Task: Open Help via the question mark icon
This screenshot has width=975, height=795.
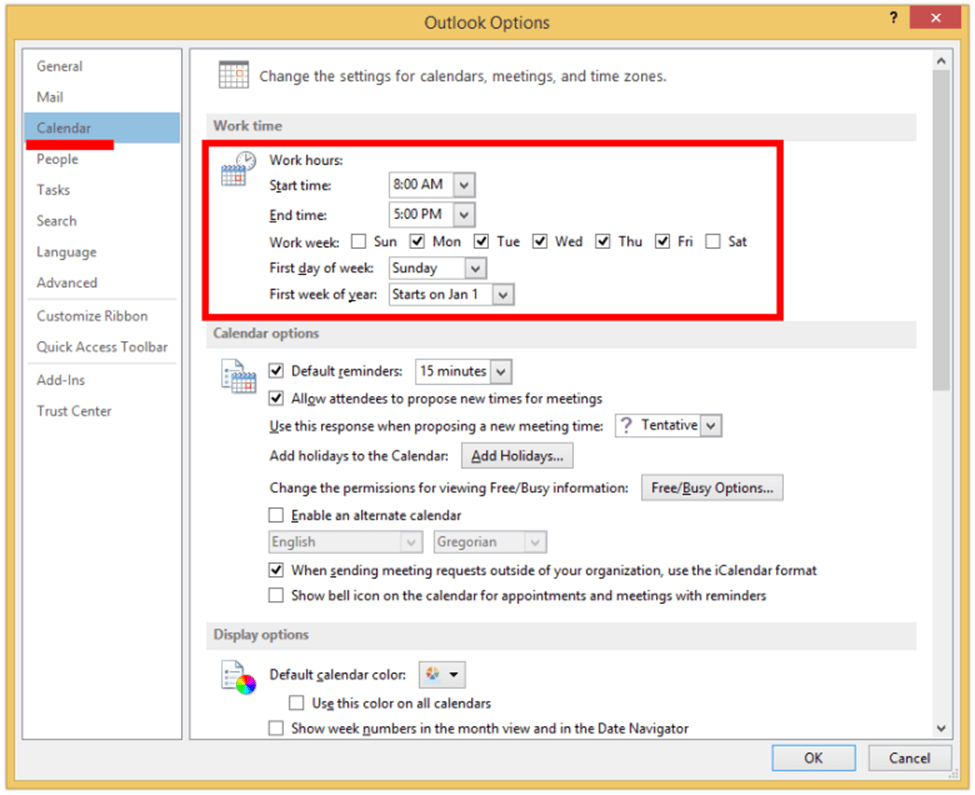Action: [893, 17]
